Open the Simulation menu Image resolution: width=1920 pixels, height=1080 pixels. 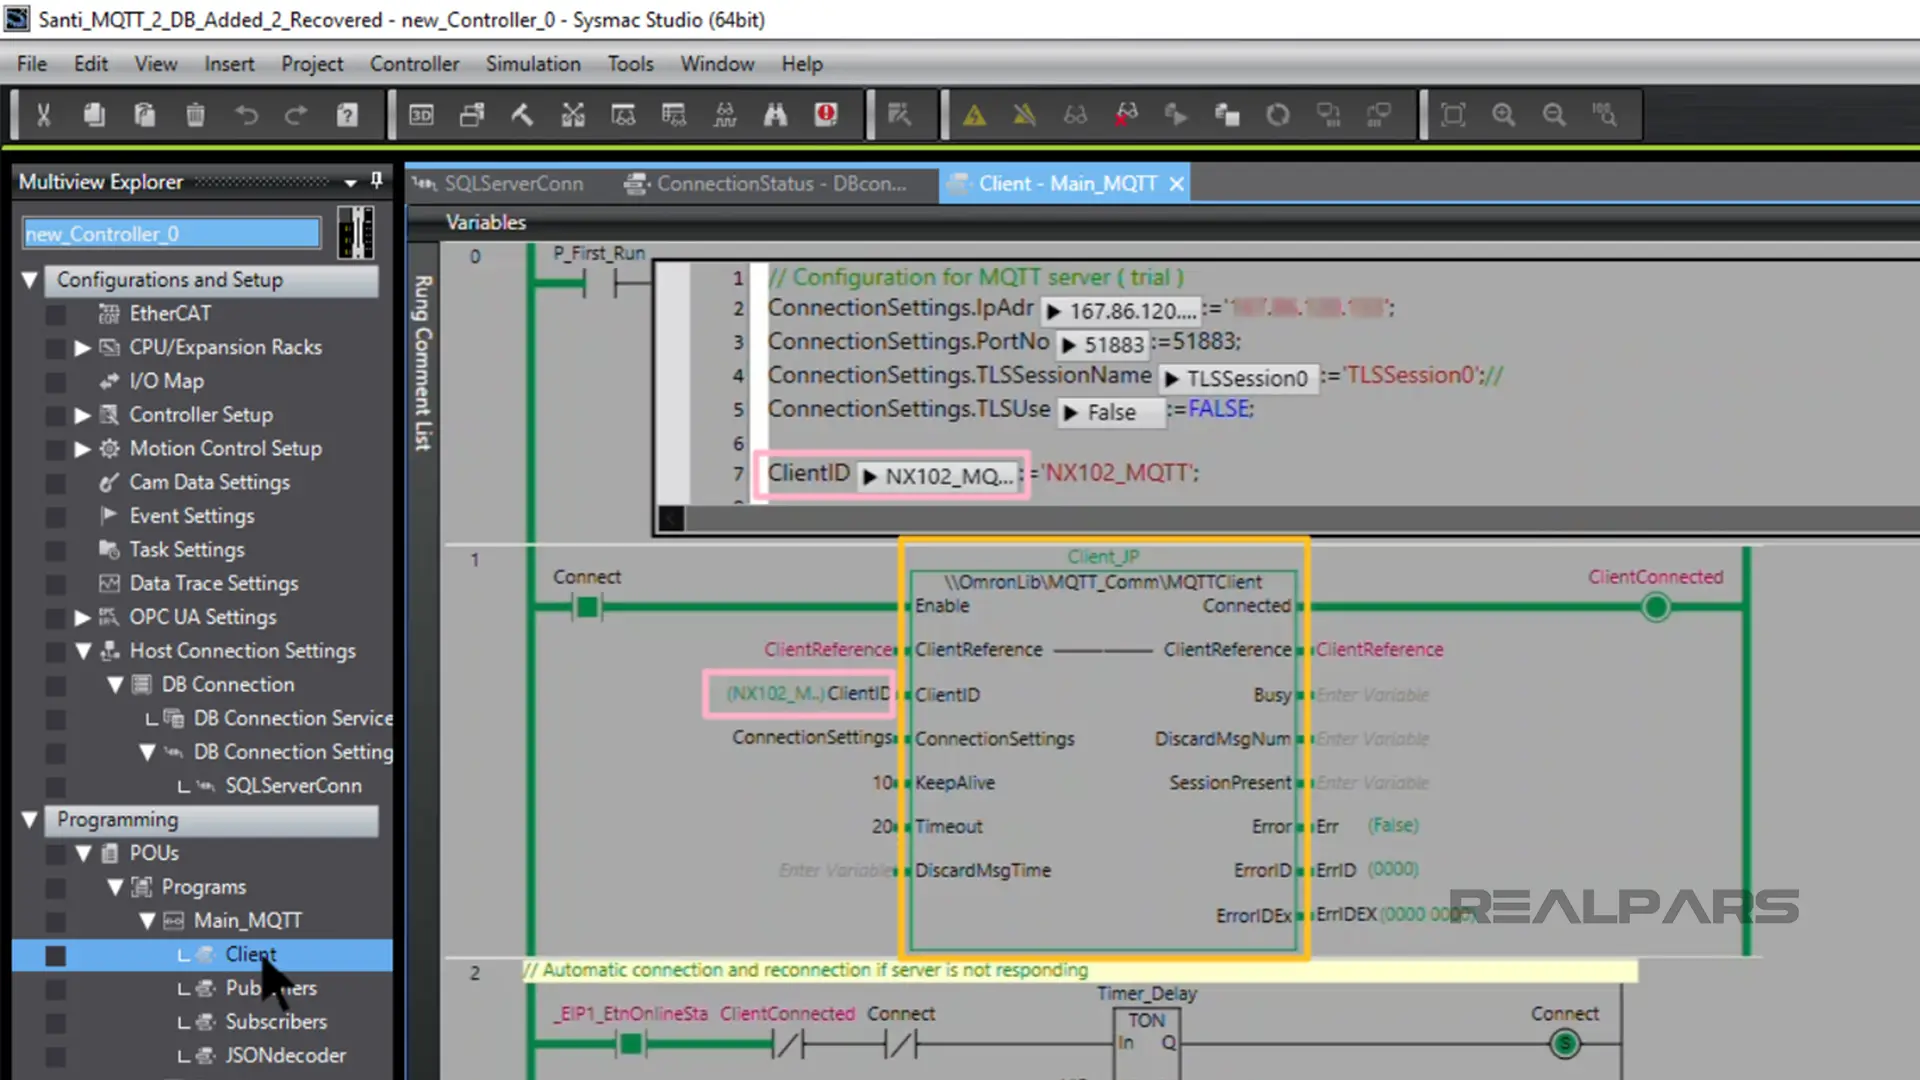[x=533, y=63]
